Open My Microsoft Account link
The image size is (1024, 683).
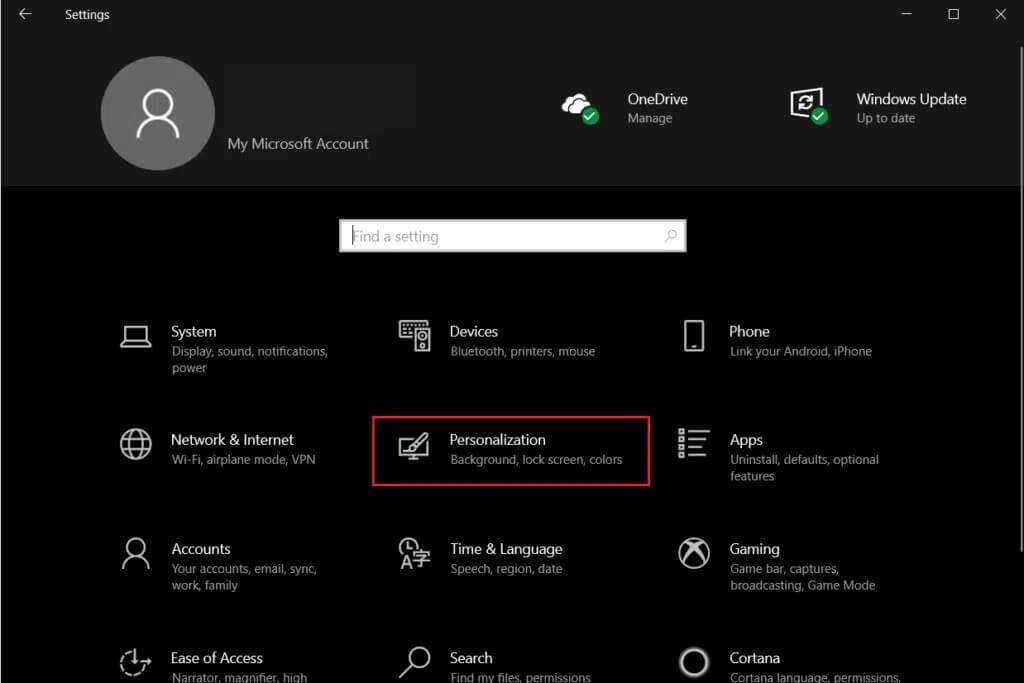tap(298, 144)
